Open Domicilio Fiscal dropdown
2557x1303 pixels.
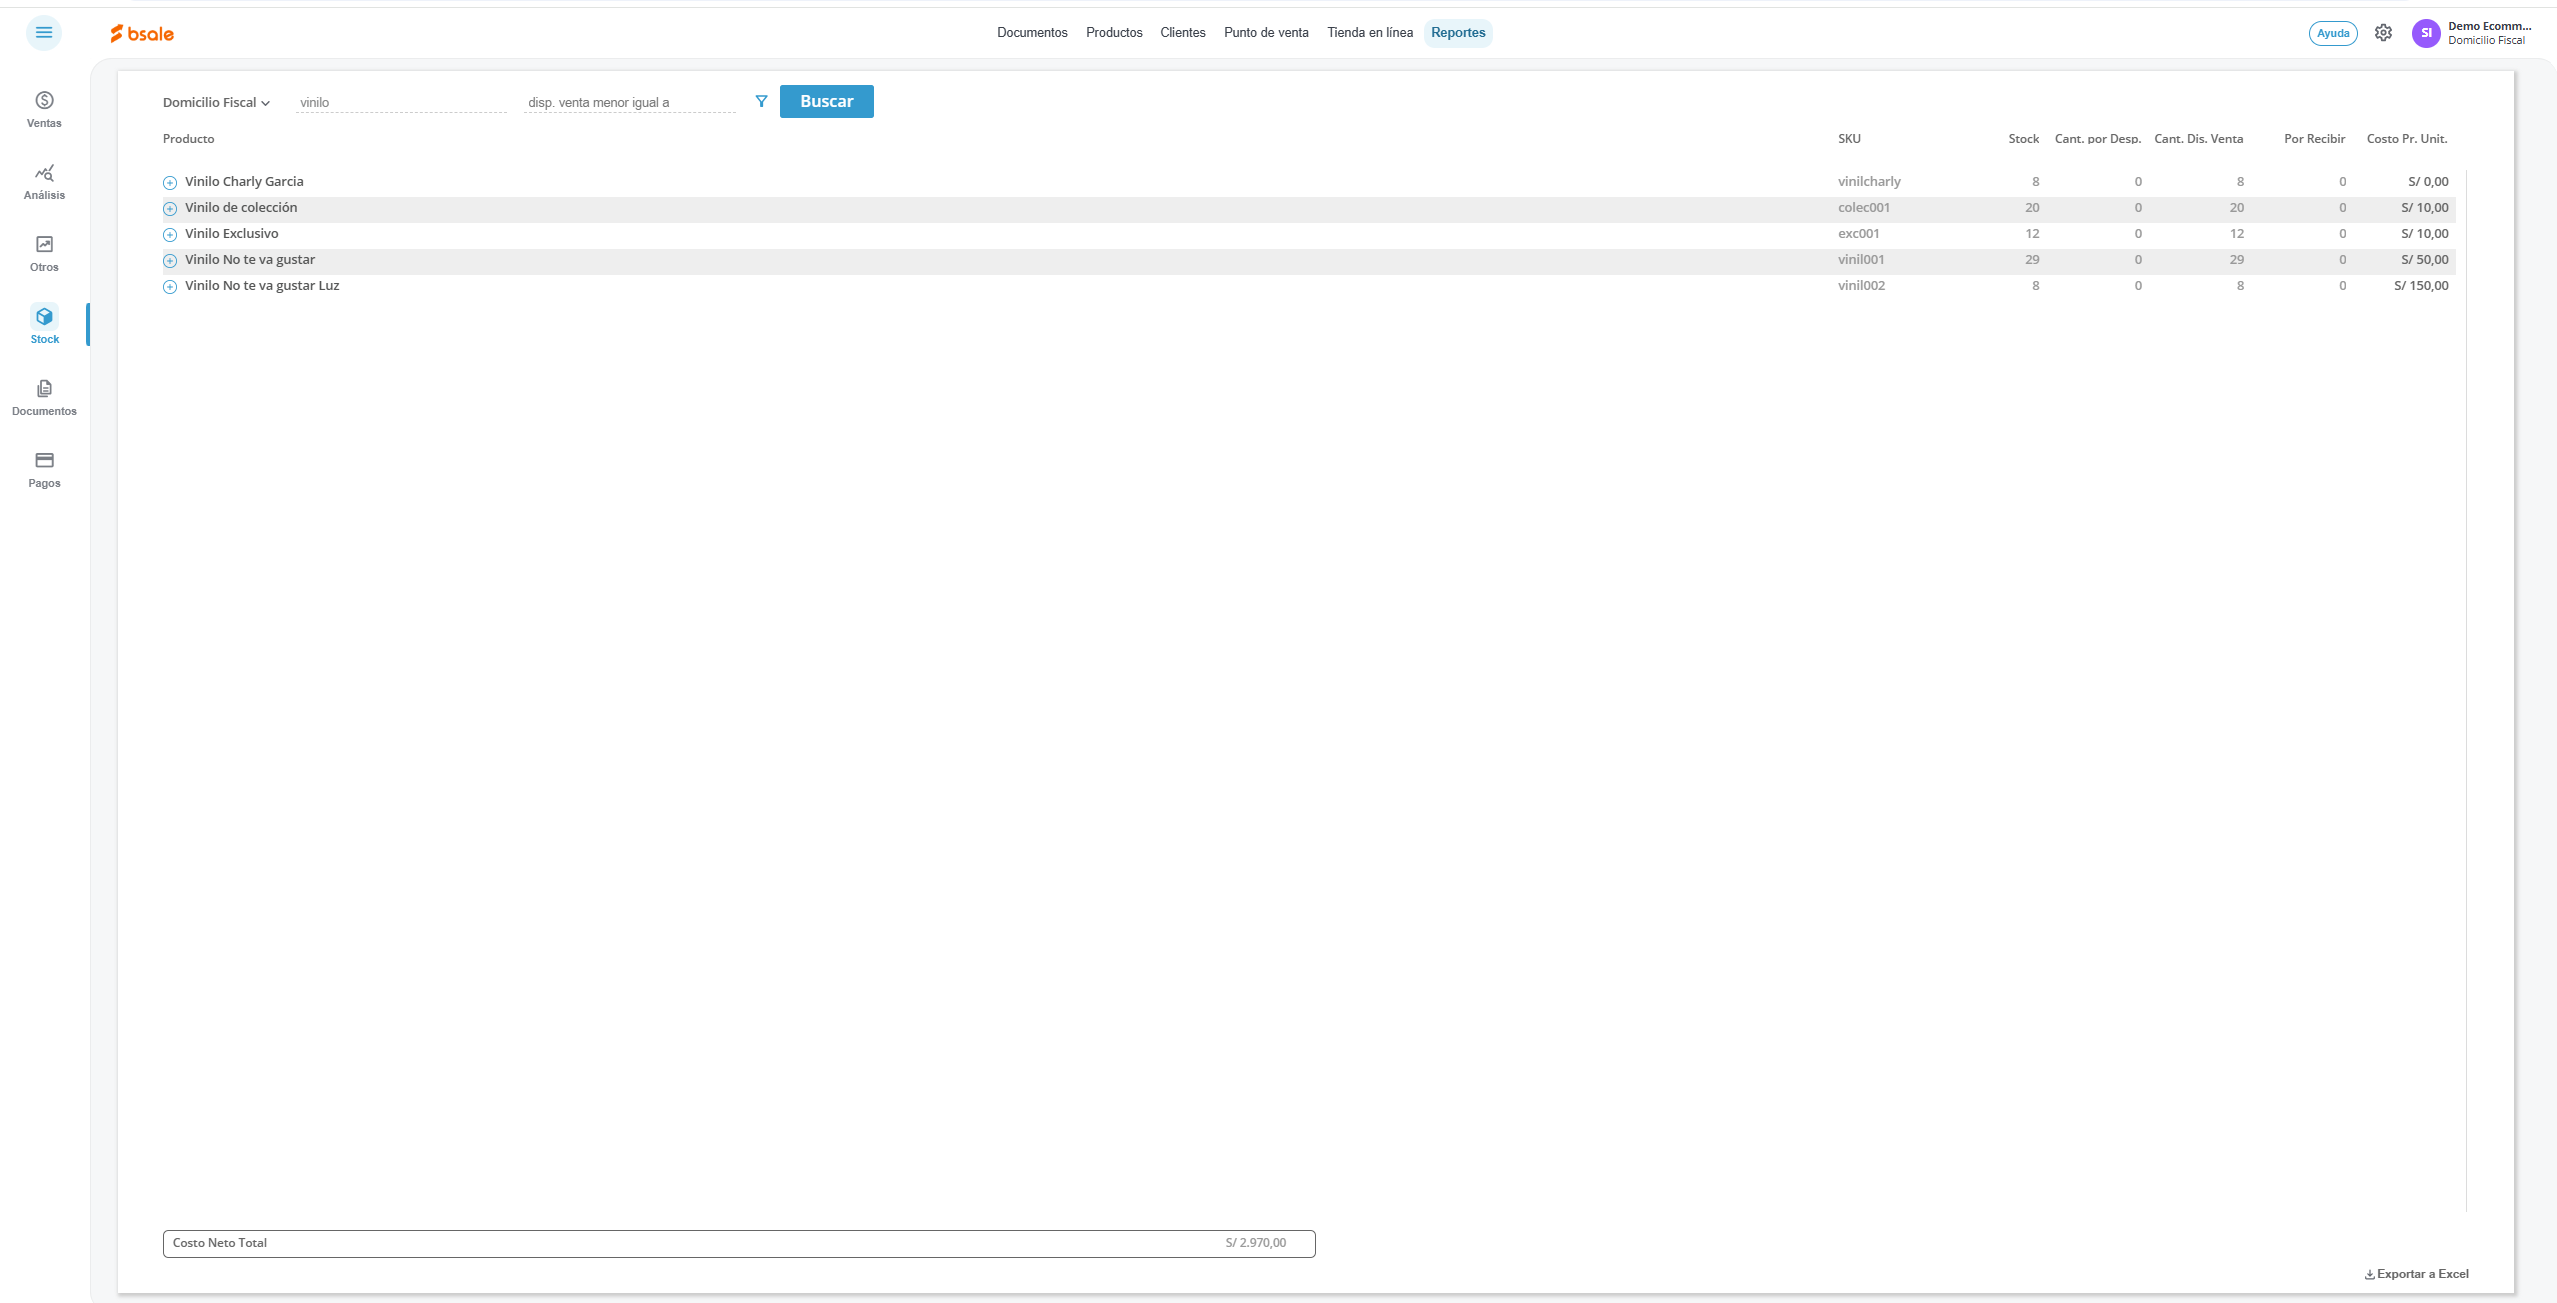coord(216,102)
